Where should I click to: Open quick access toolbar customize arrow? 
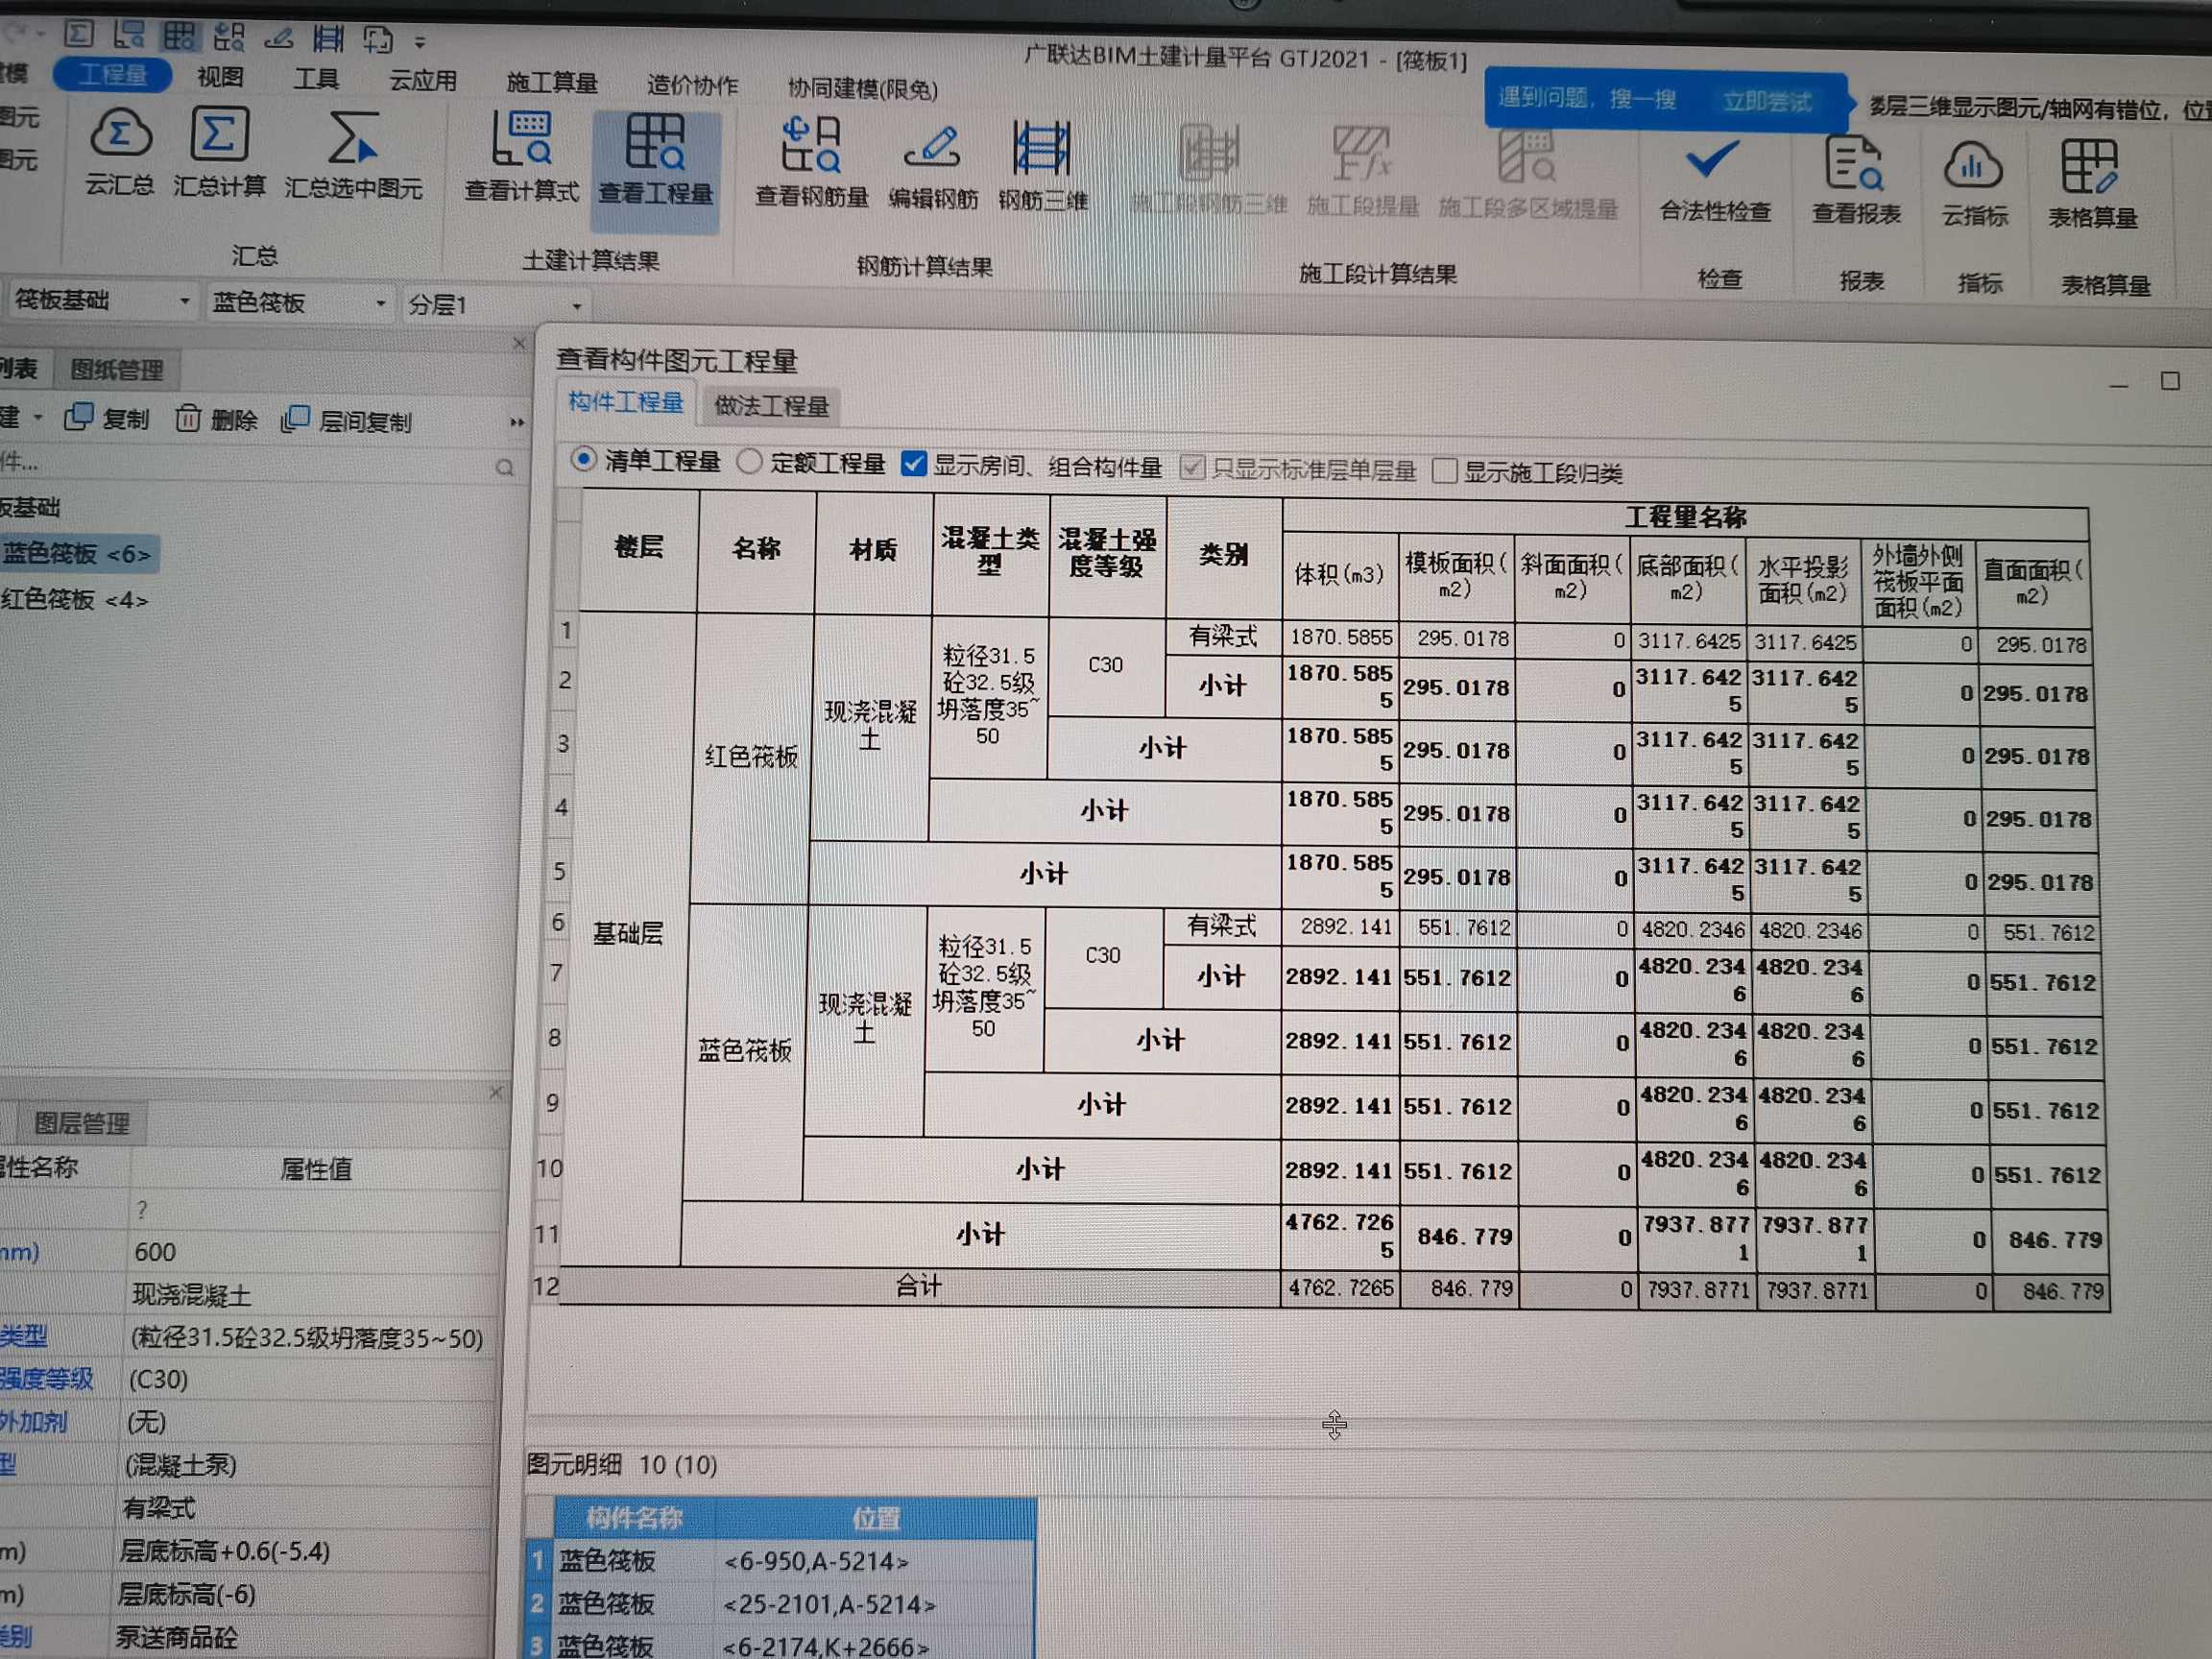[x=420, y=43]
